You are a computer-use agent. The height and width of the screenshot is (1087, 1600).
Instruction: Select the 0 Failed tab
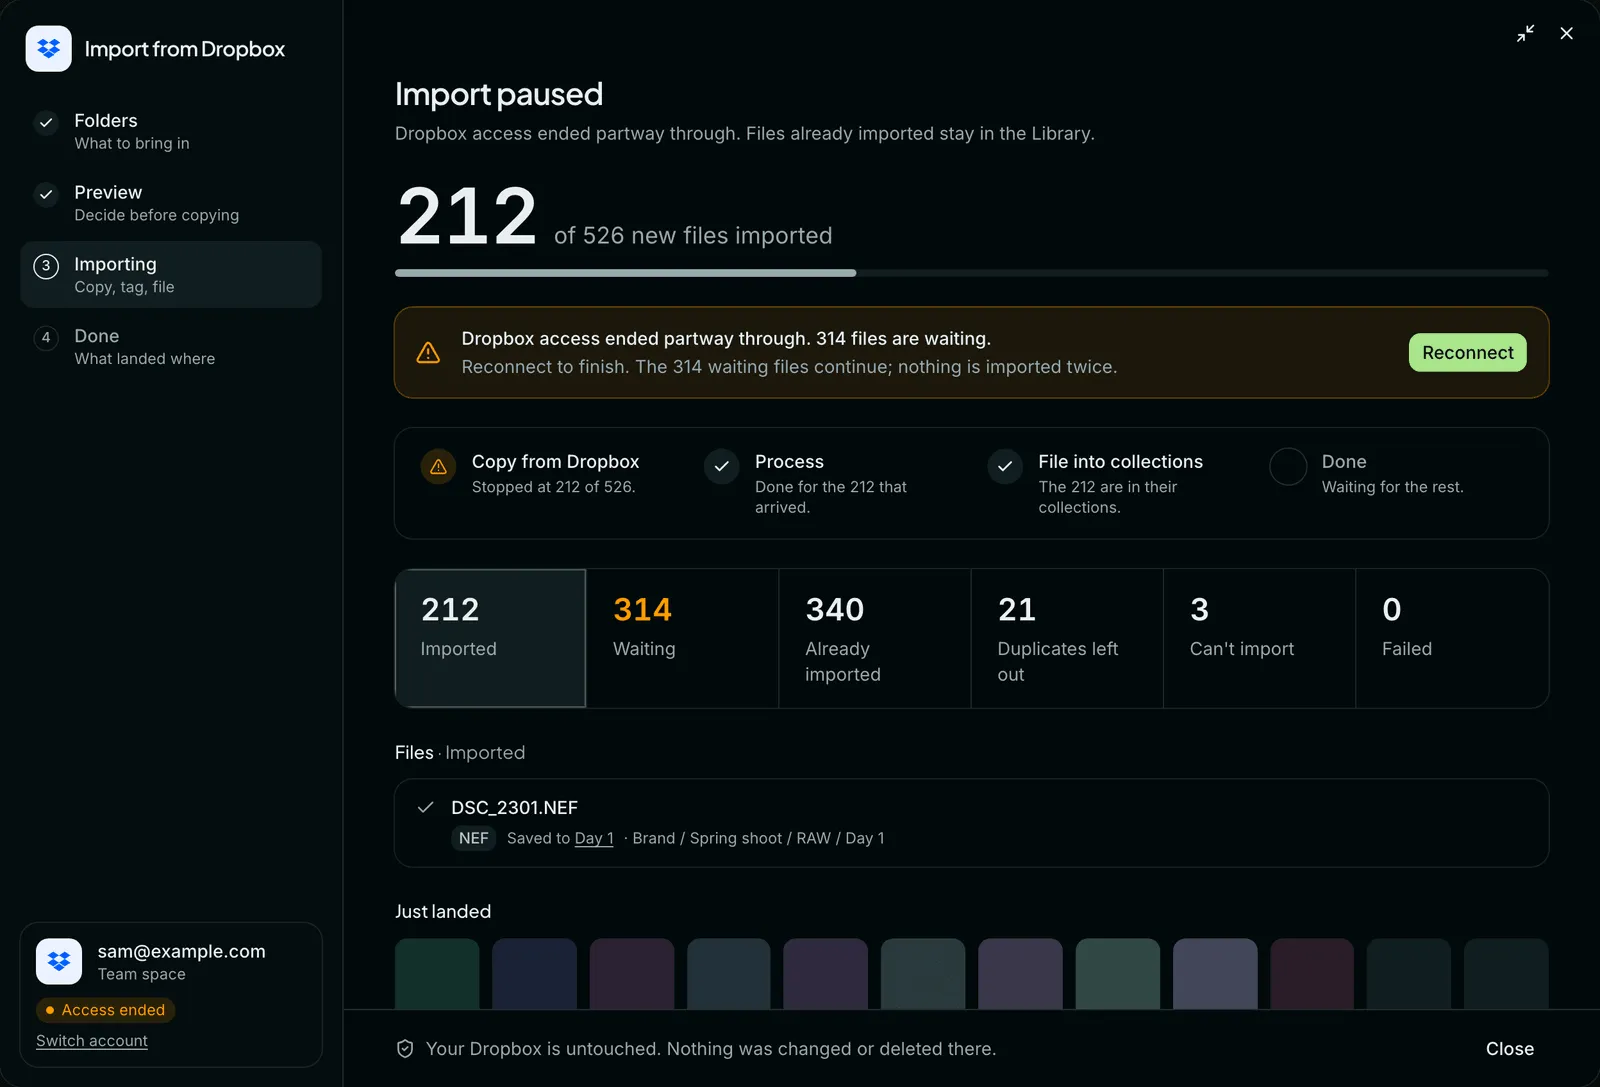pos(1452,638)
